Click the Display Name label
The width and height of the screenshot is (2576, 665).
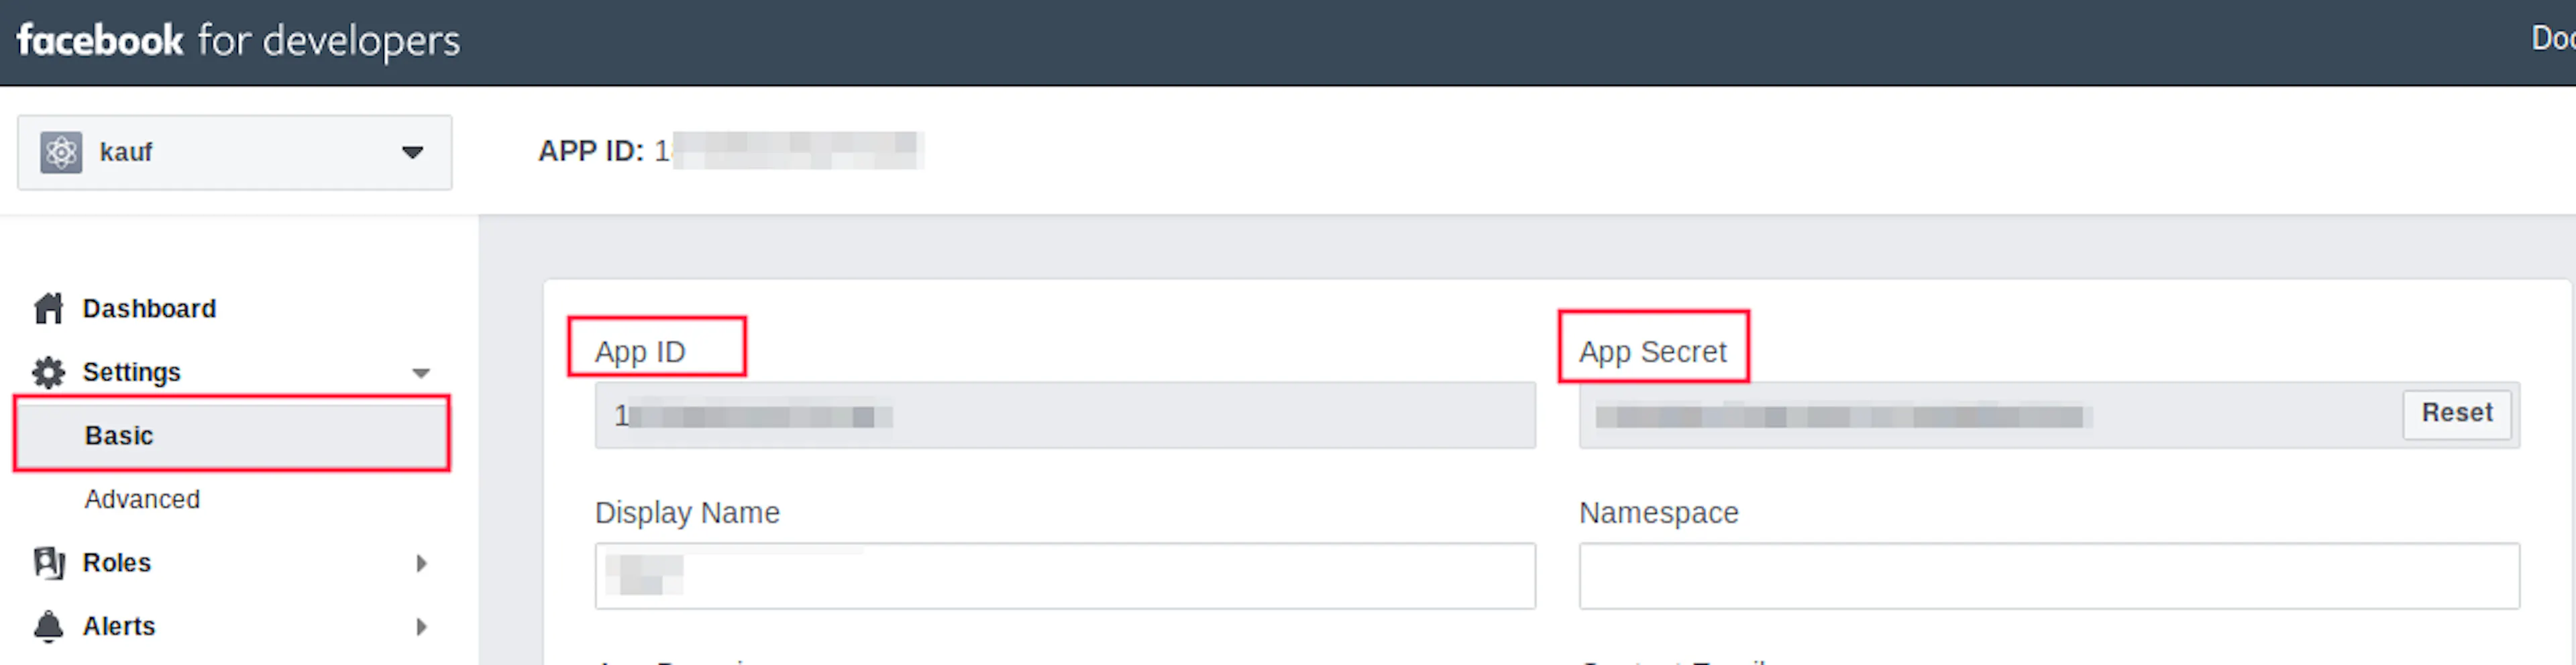[x=687, y=512]
